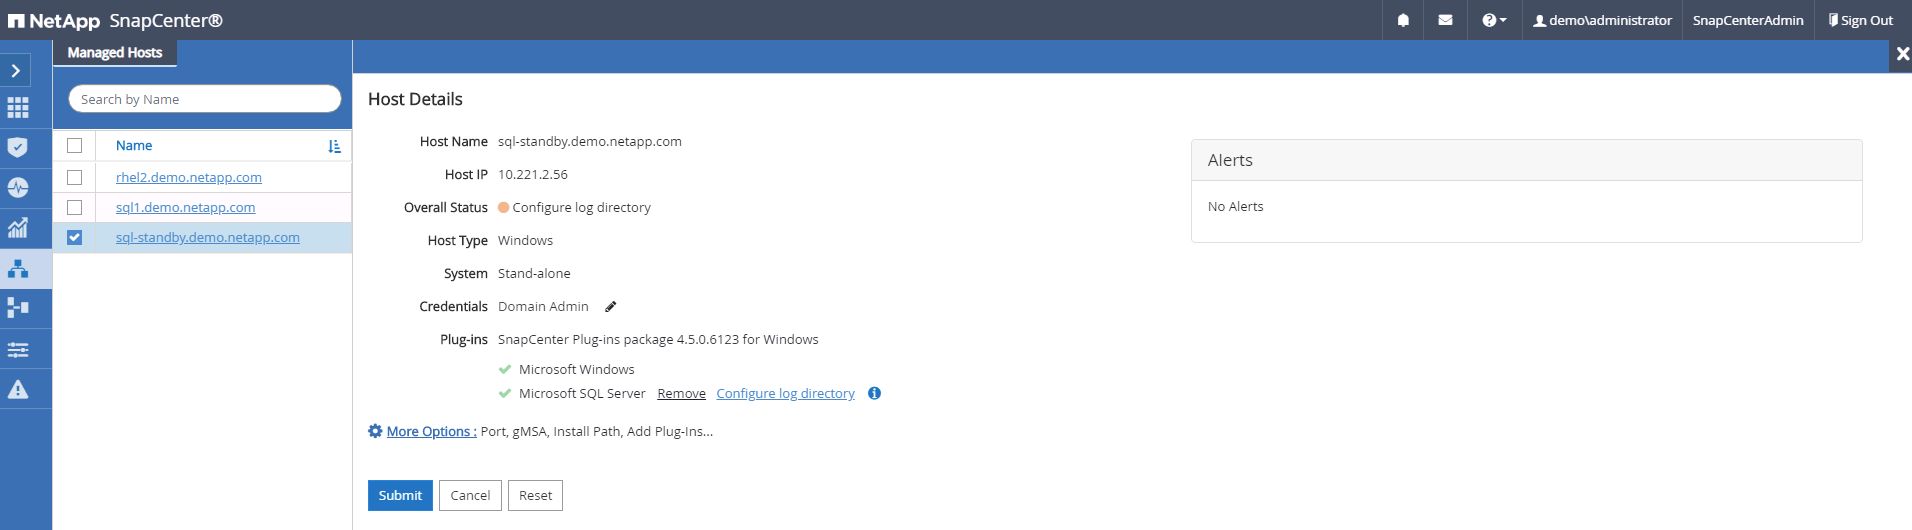Click the Microsoft Windows green checkmark
Viewport: 1912px width, 530px height.
tap(505, 369)
